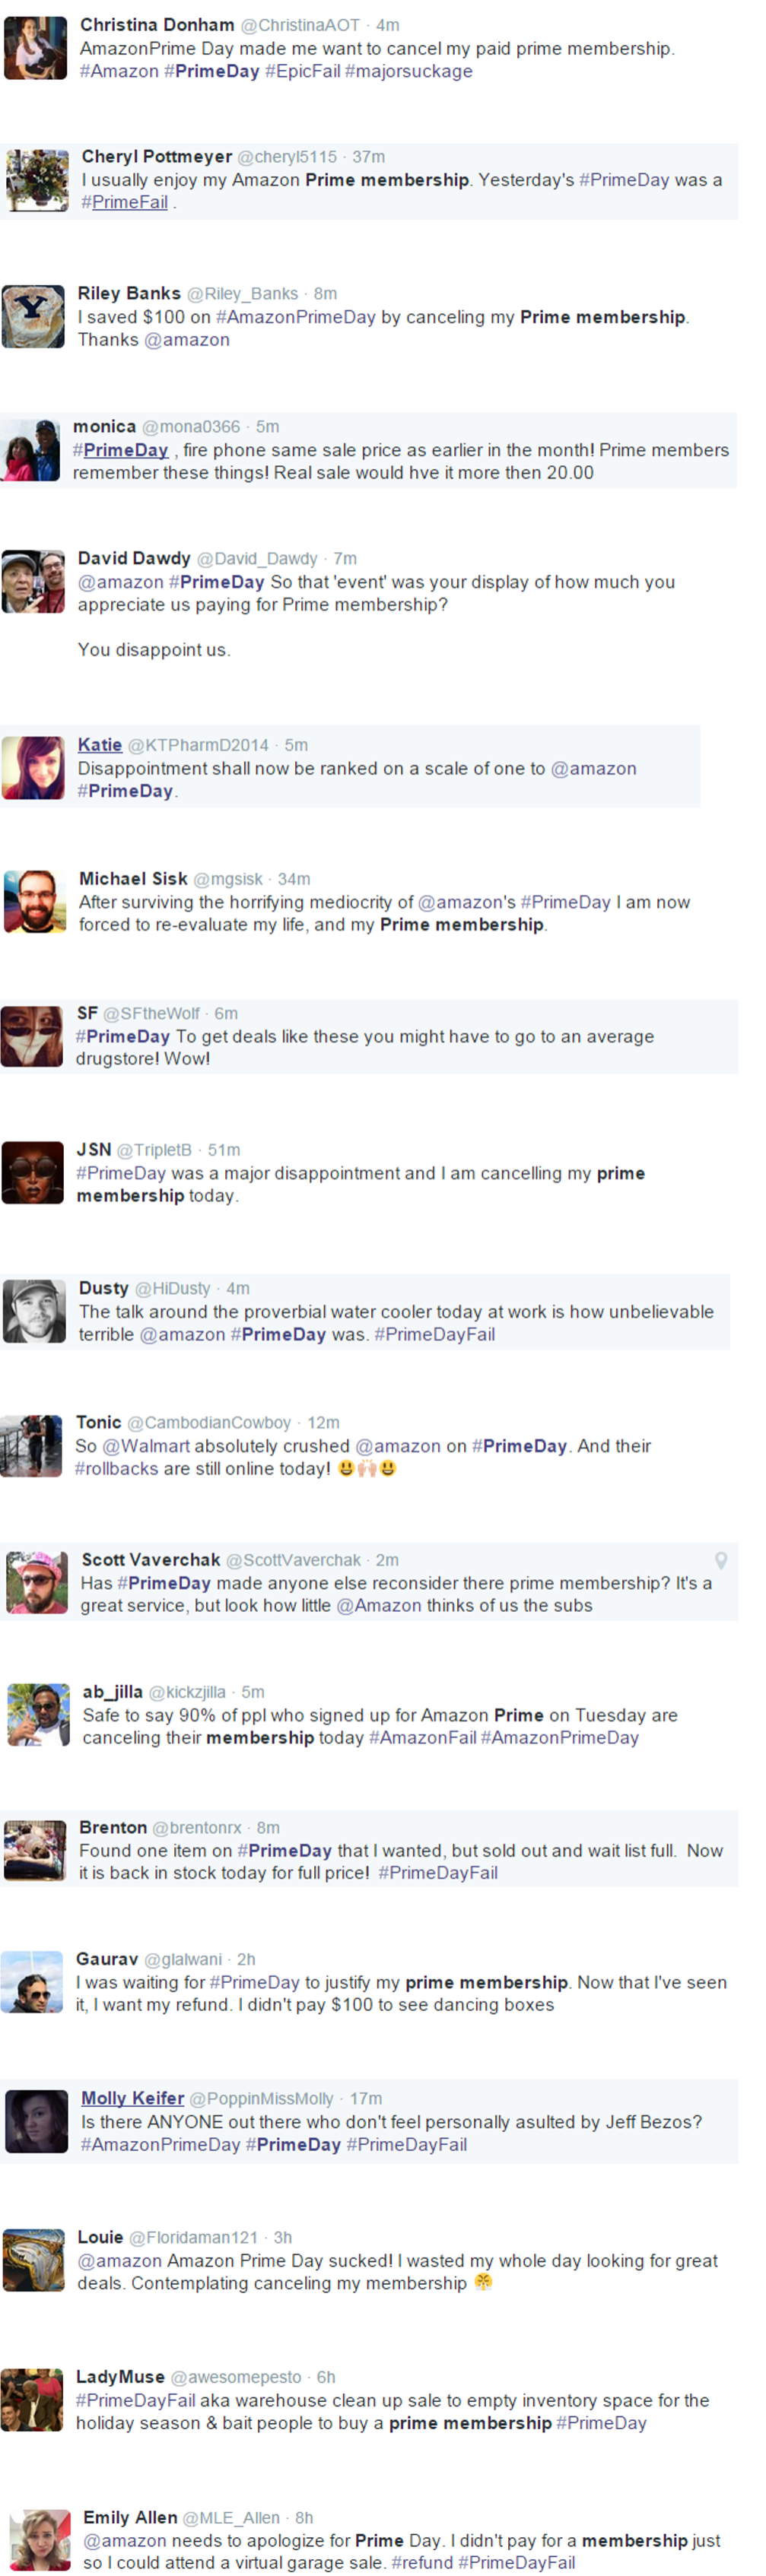Open the Katie profile name link
Viewport: 766px width, 2576px height.
[x=100, y=745]
